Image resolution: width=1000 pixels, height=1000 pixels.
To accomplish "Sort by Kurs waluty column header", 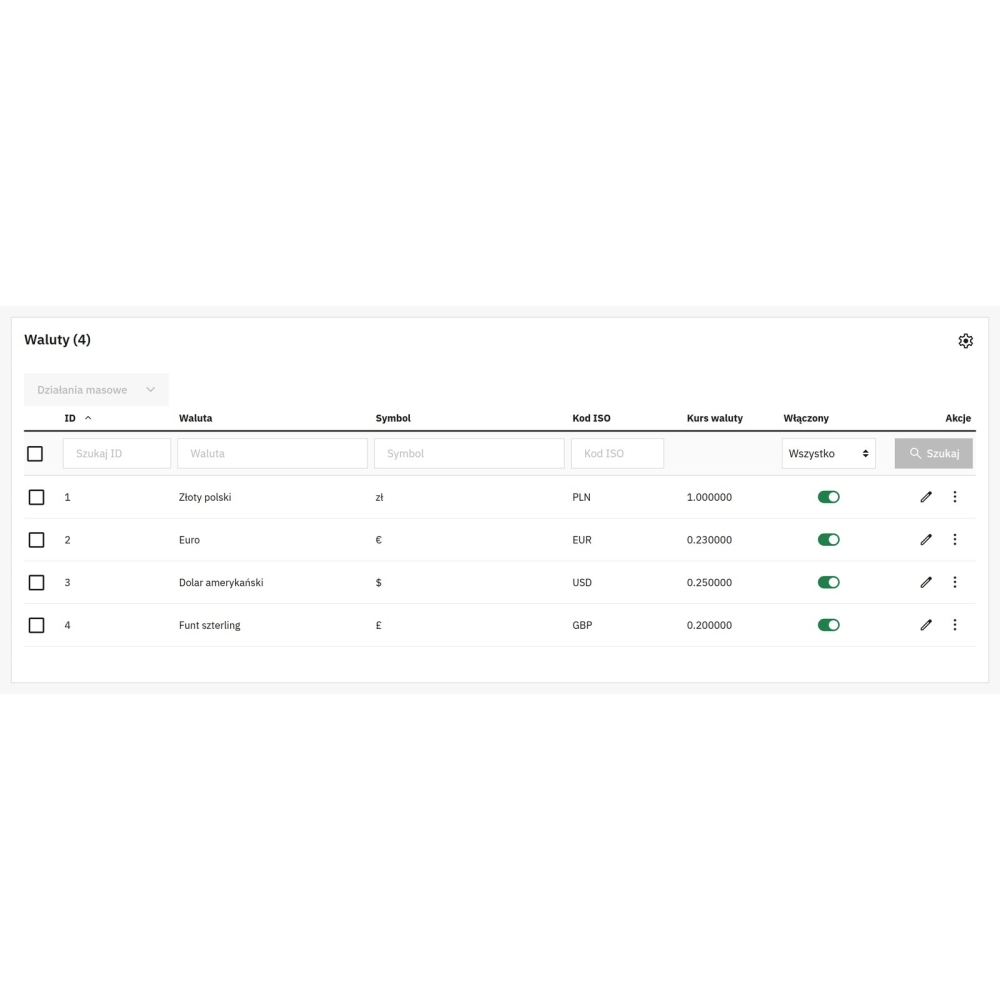I will 715,418.
